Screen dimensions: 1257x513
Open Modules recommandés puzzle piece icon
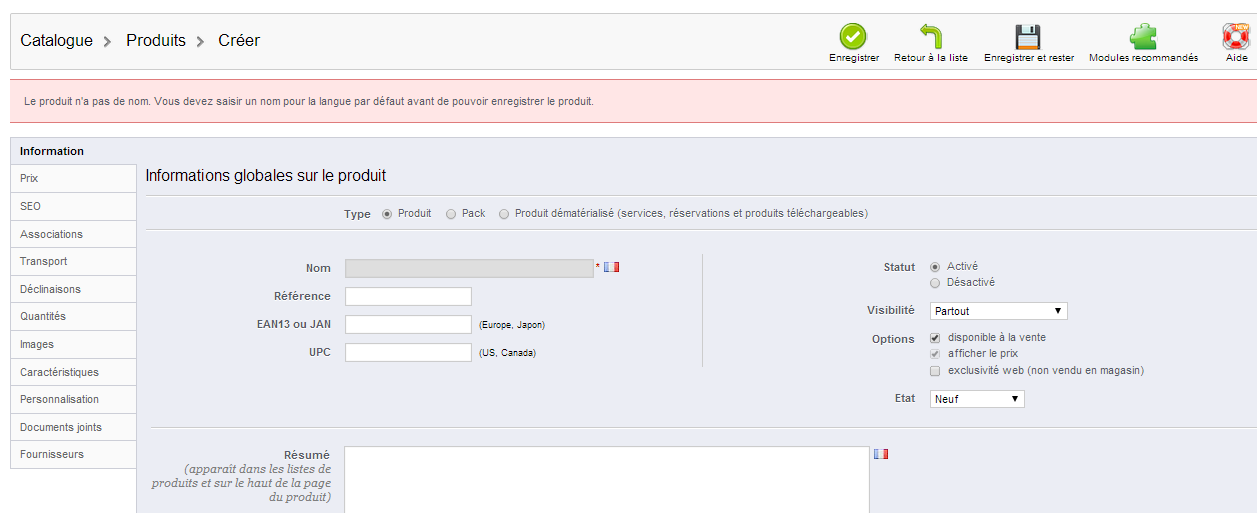point(1143,37)
